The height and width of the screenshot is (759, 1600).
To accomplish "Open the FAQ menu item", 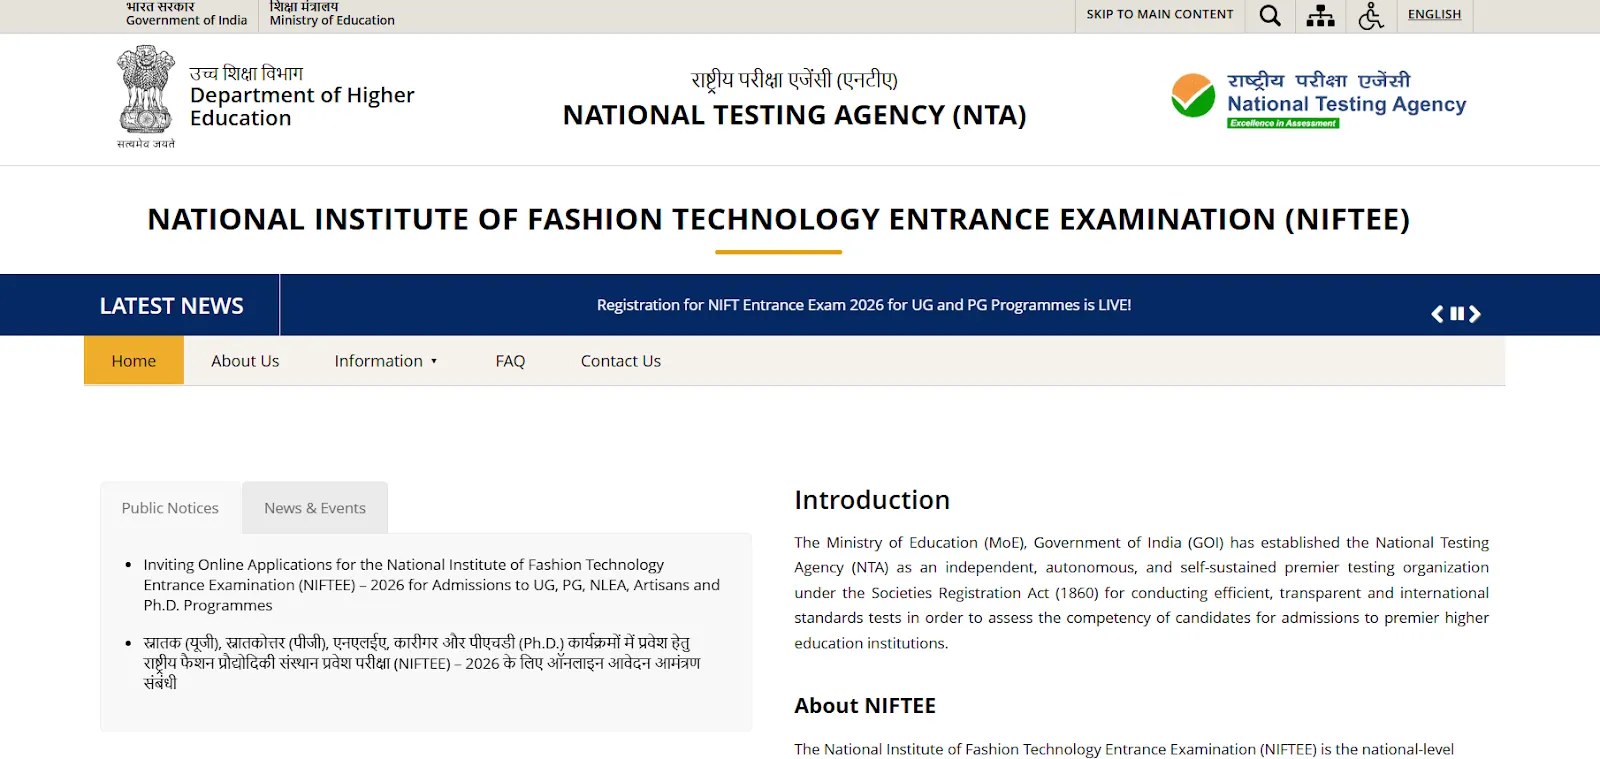I will point(510,360).
